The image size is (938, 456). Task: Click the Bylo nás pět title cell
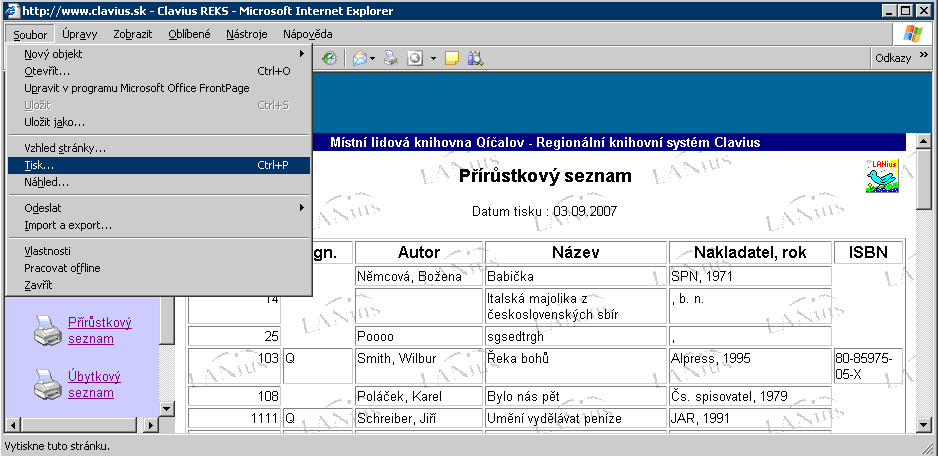coord(575,396)
